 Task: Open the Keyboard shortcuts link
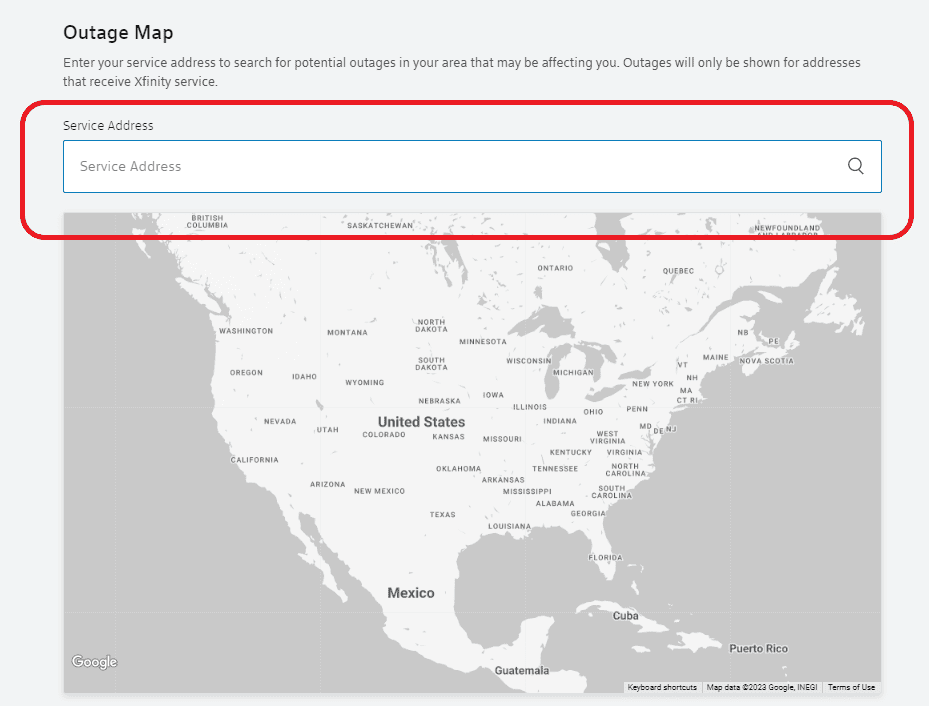coord(662,687)
